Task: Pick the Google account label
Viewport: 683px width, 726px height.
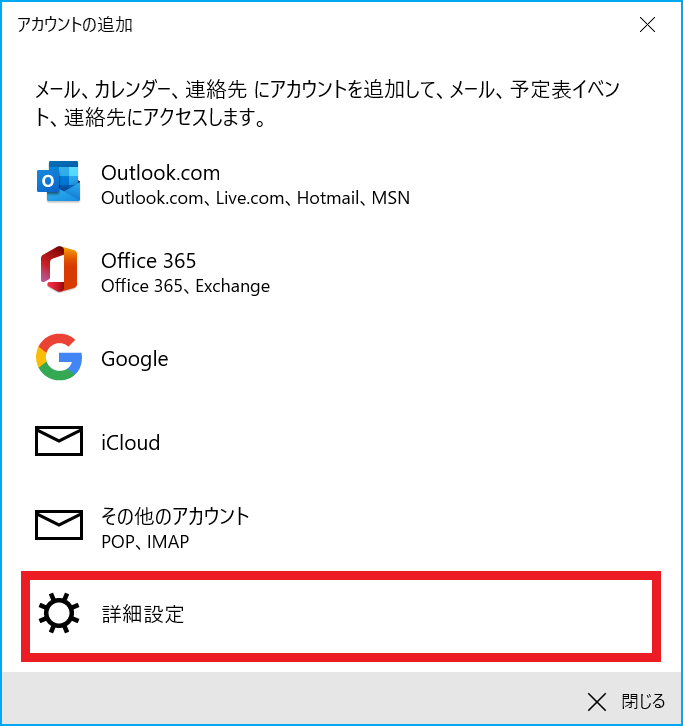Action: pyautogui.click(x=135, y=359)
